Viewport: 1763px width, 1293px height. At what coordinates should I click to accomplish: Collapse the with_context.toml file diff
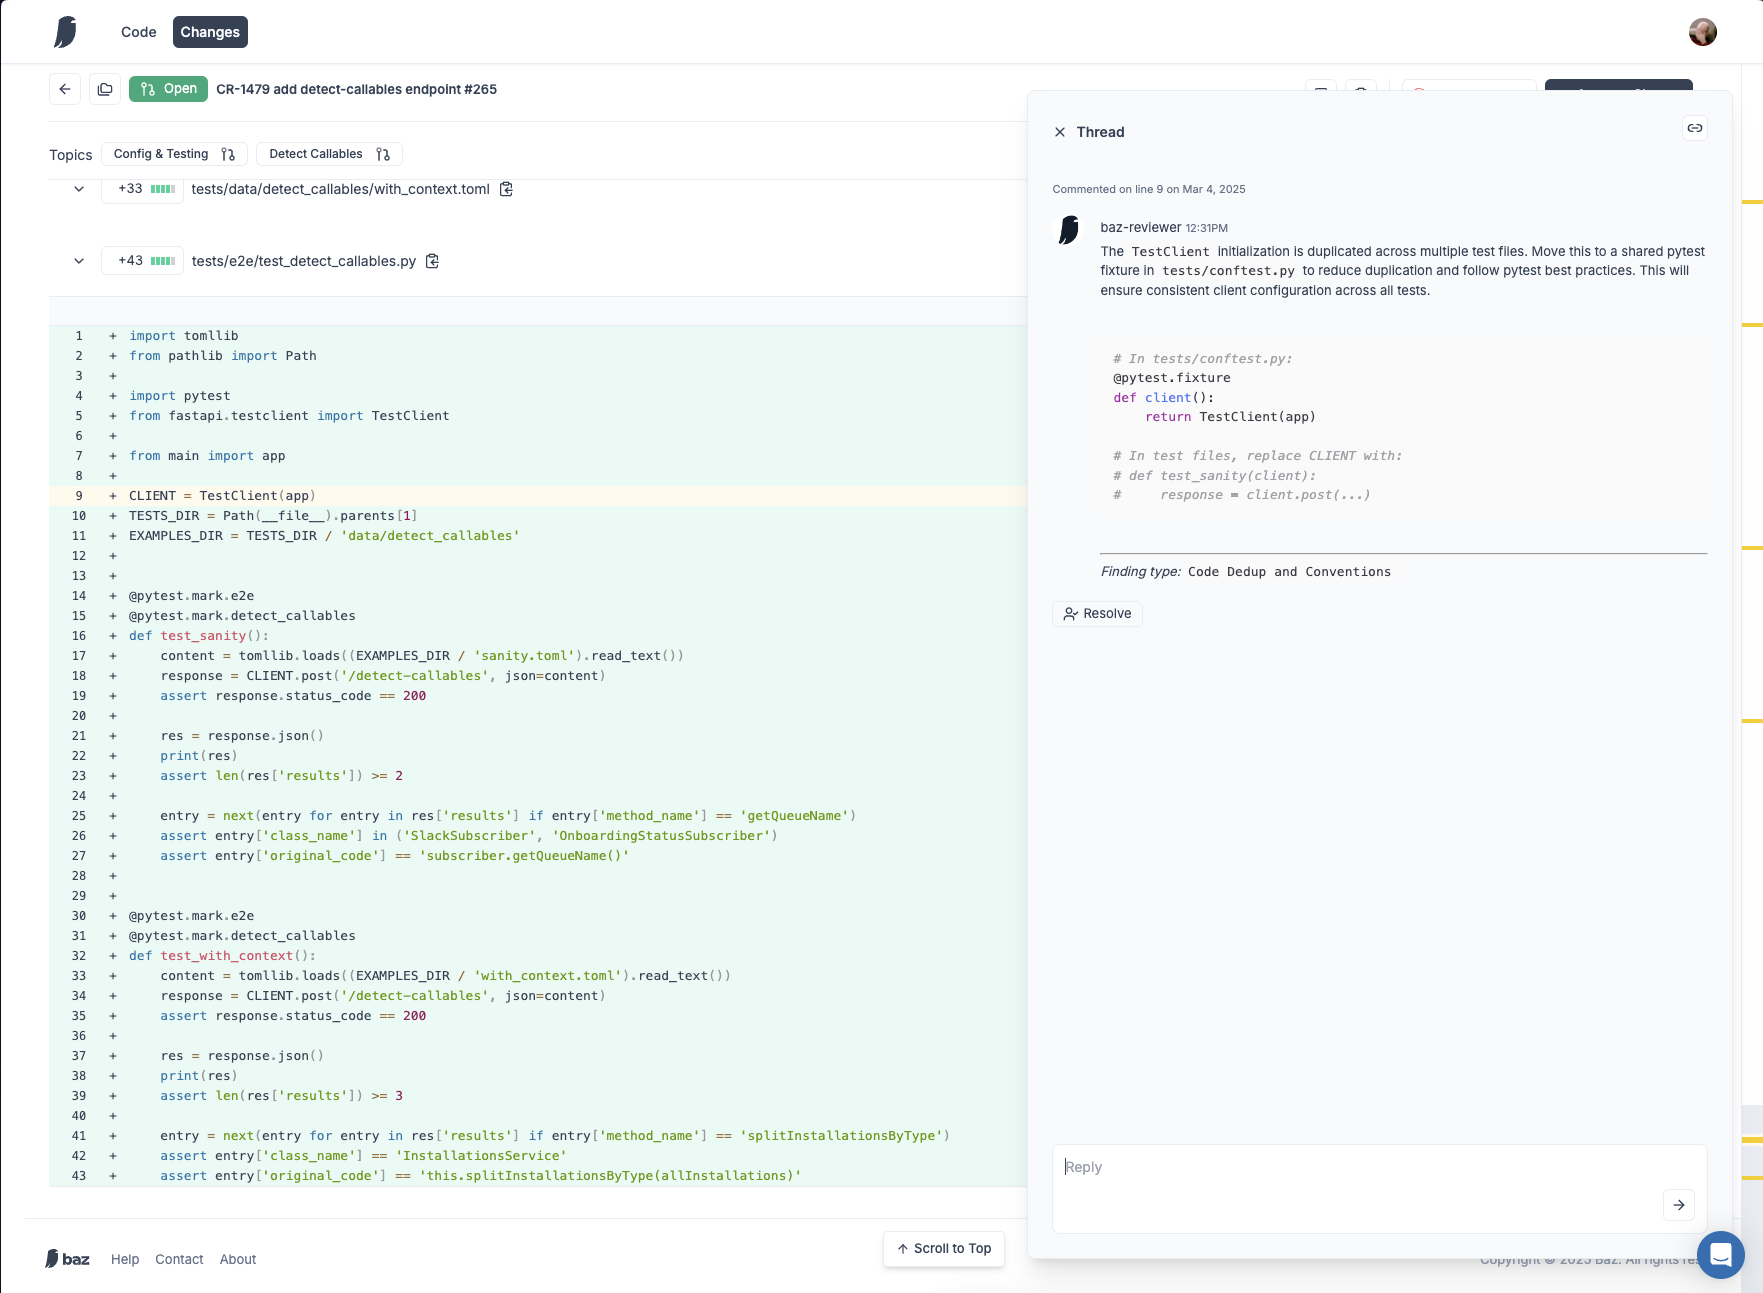pos(79,189)
